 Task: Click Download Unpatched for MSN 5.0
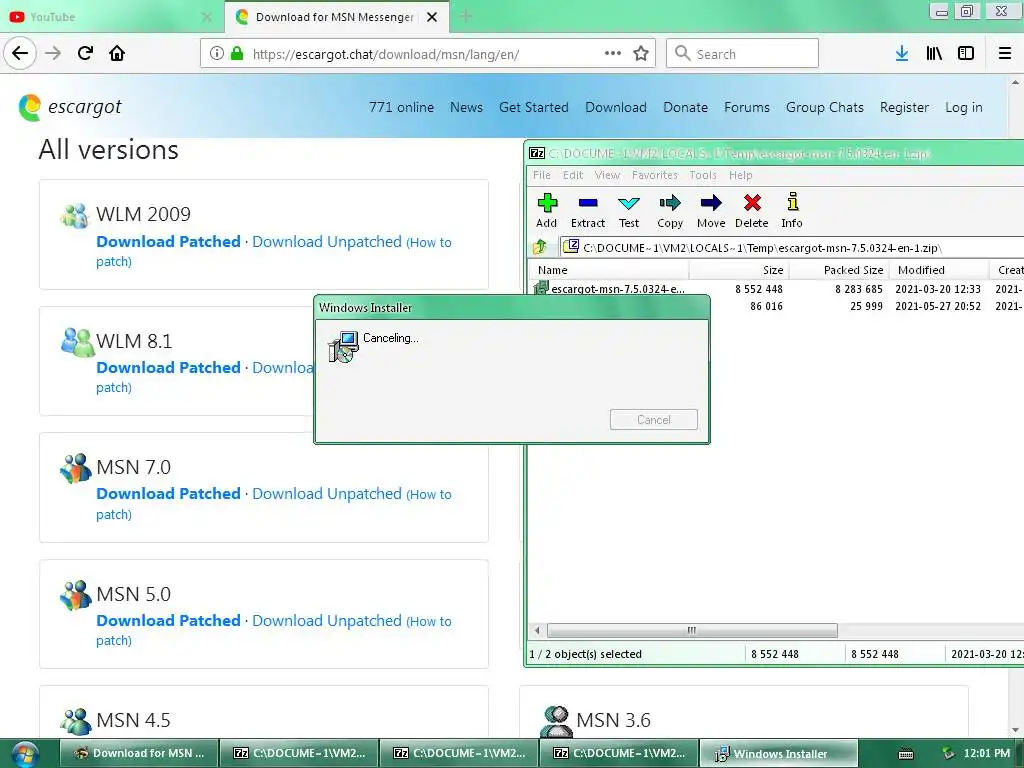tap(327, 620)
